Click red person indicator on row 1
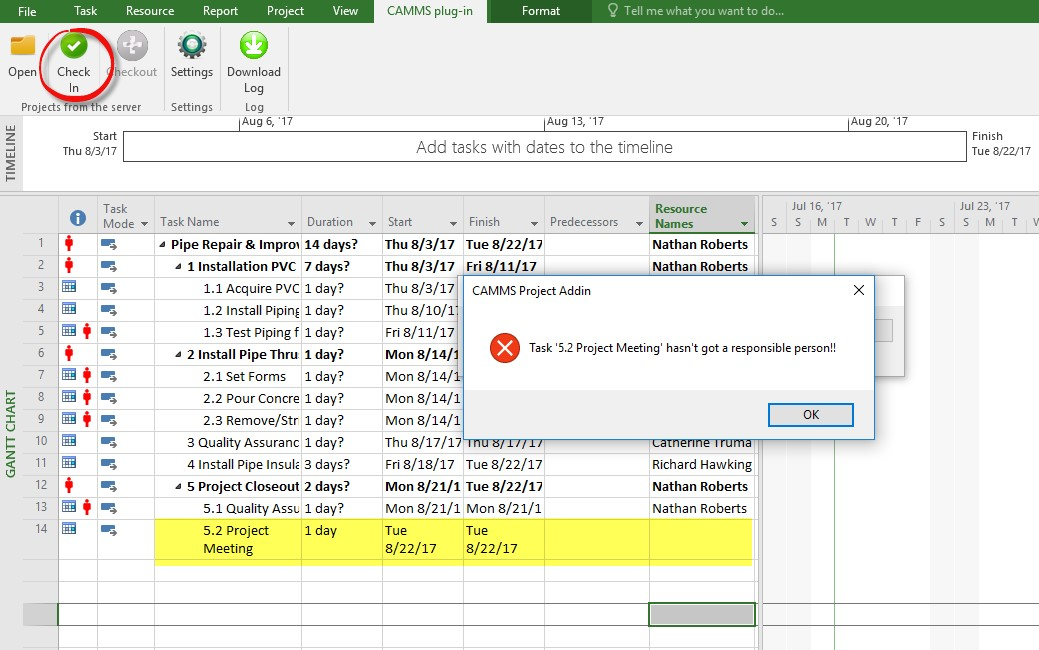The image size is (1039, 650). [69, 244]
